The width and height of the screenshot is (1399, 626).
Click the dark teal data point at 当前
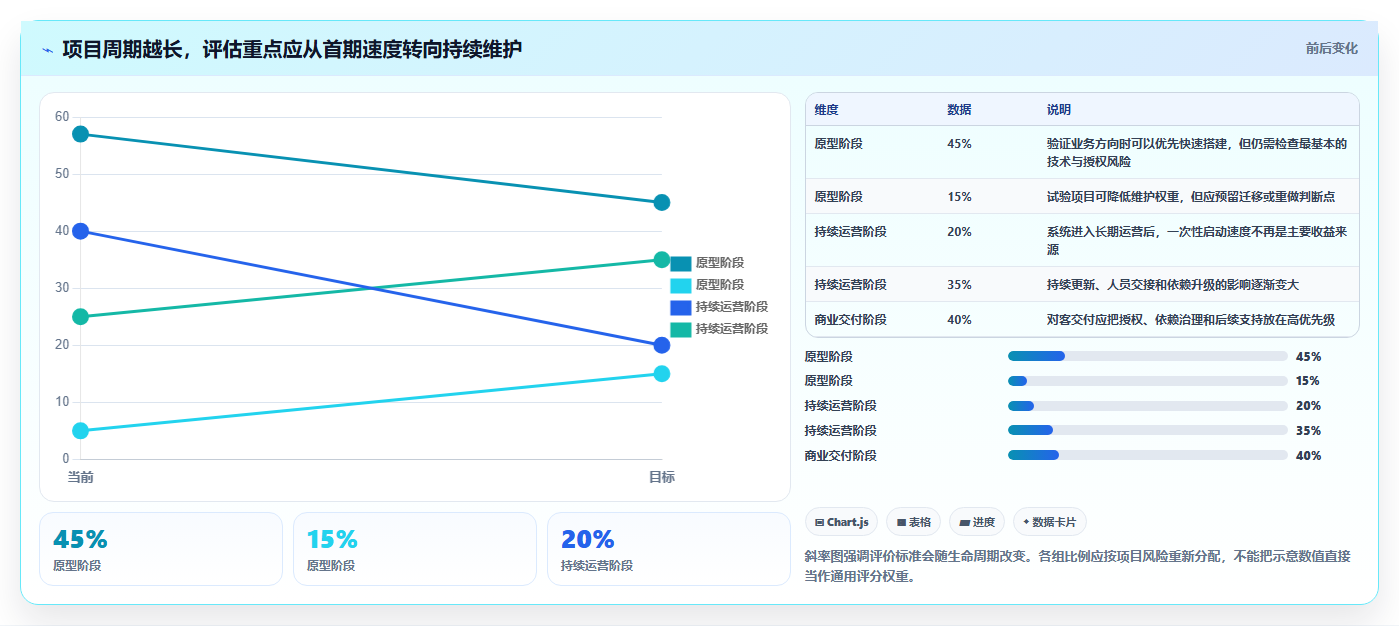(x=81, y=134)
